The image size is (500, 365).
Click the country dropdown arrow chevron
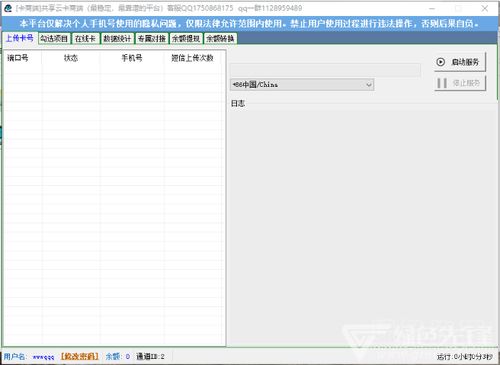click(x=369, y=85)
